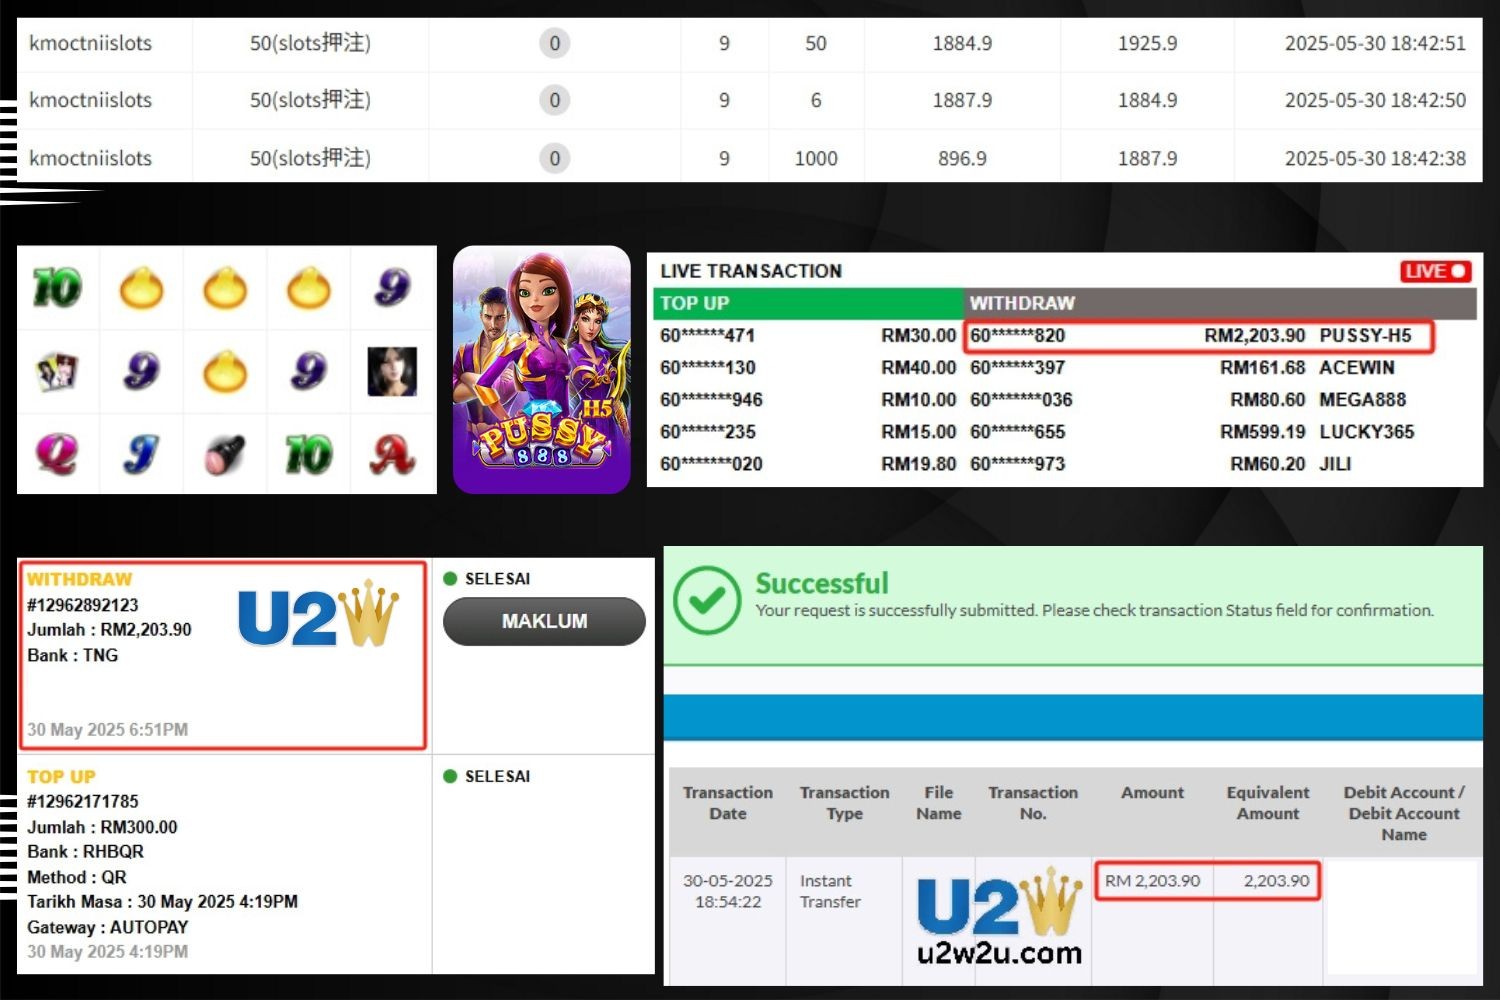Screen dimensions: 1500x1000
Task: Click the 60*******946 RM10.00 top up entry
Action: [808, 400]
